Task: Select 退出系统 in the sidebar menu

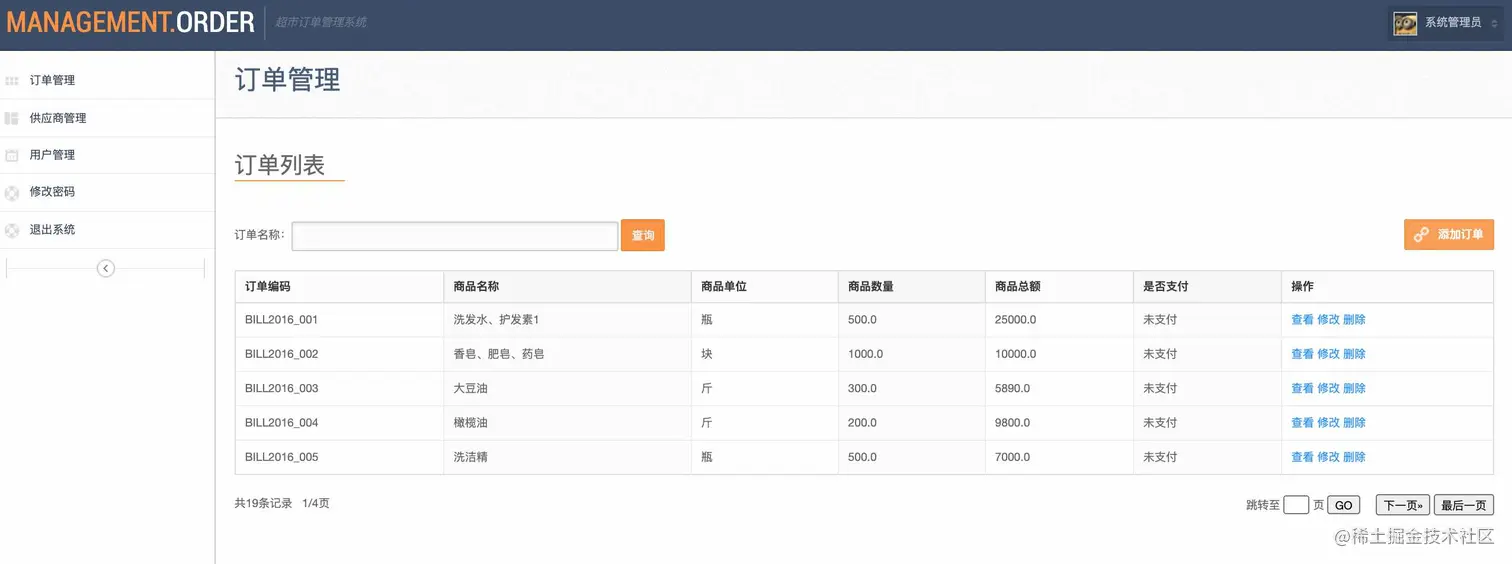Action: pos(107,230)
